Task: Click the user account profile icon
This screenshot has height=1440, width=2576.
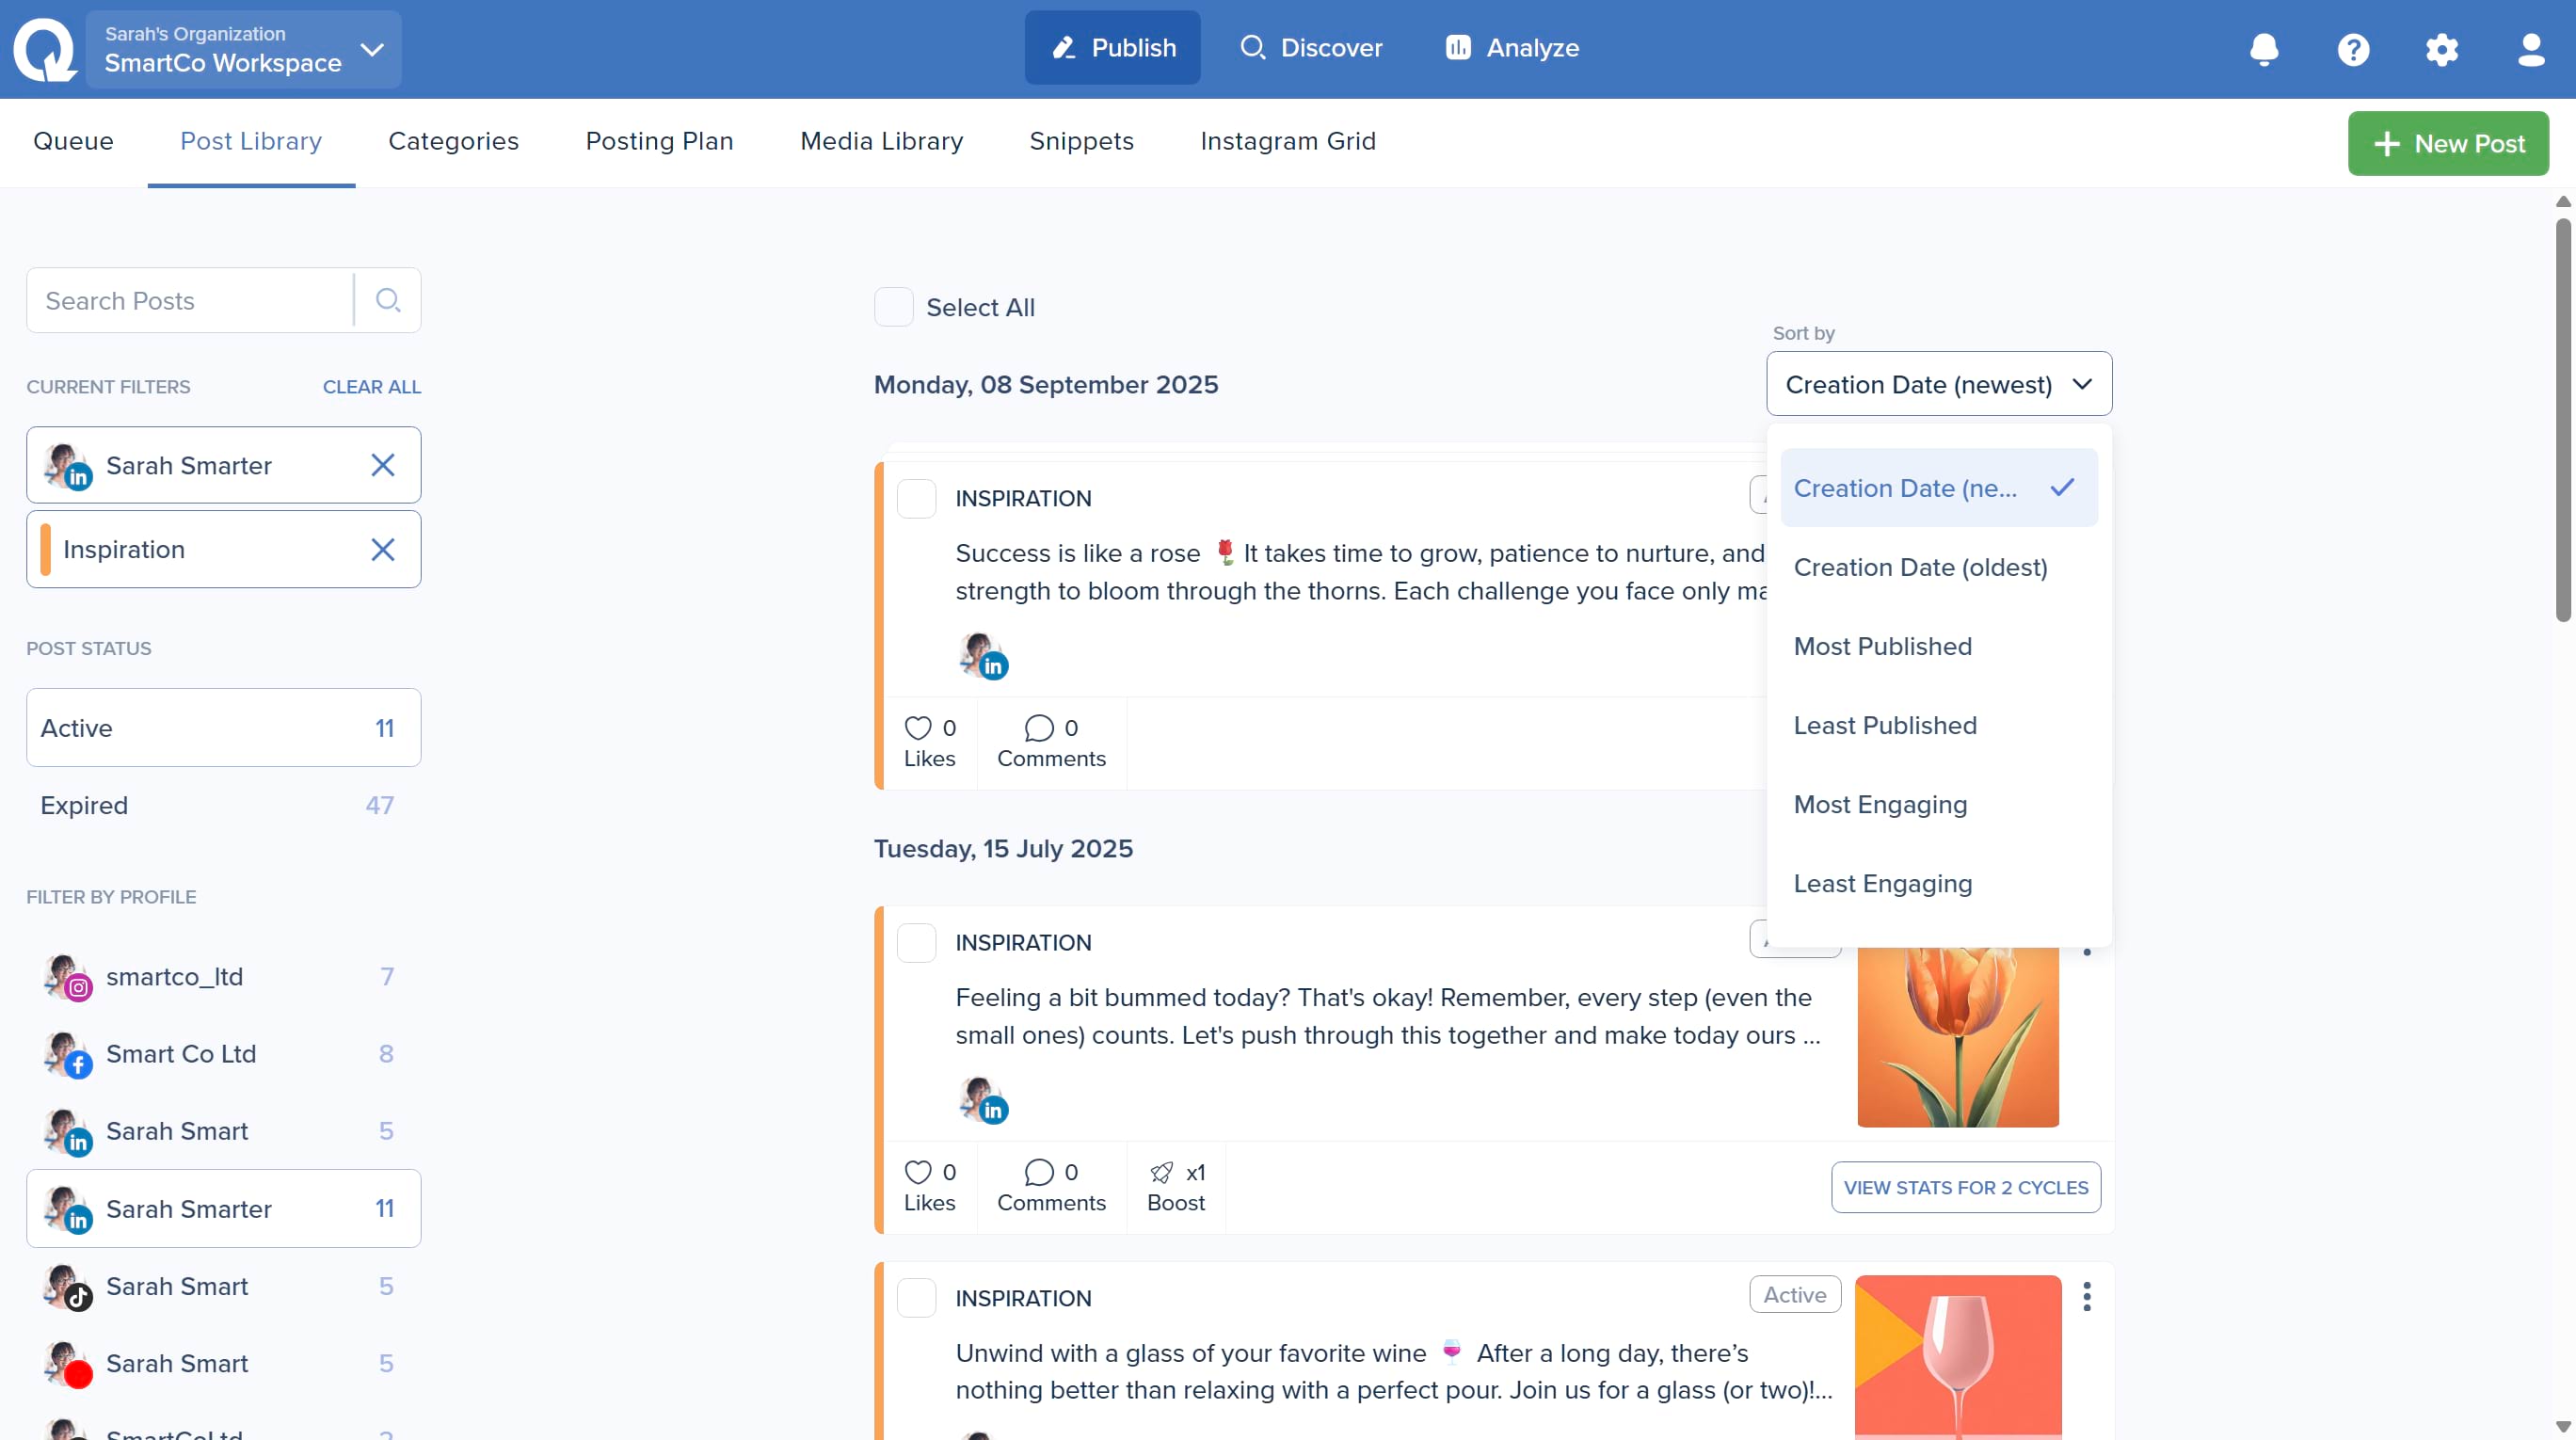Action: [x=2531, y=49]
